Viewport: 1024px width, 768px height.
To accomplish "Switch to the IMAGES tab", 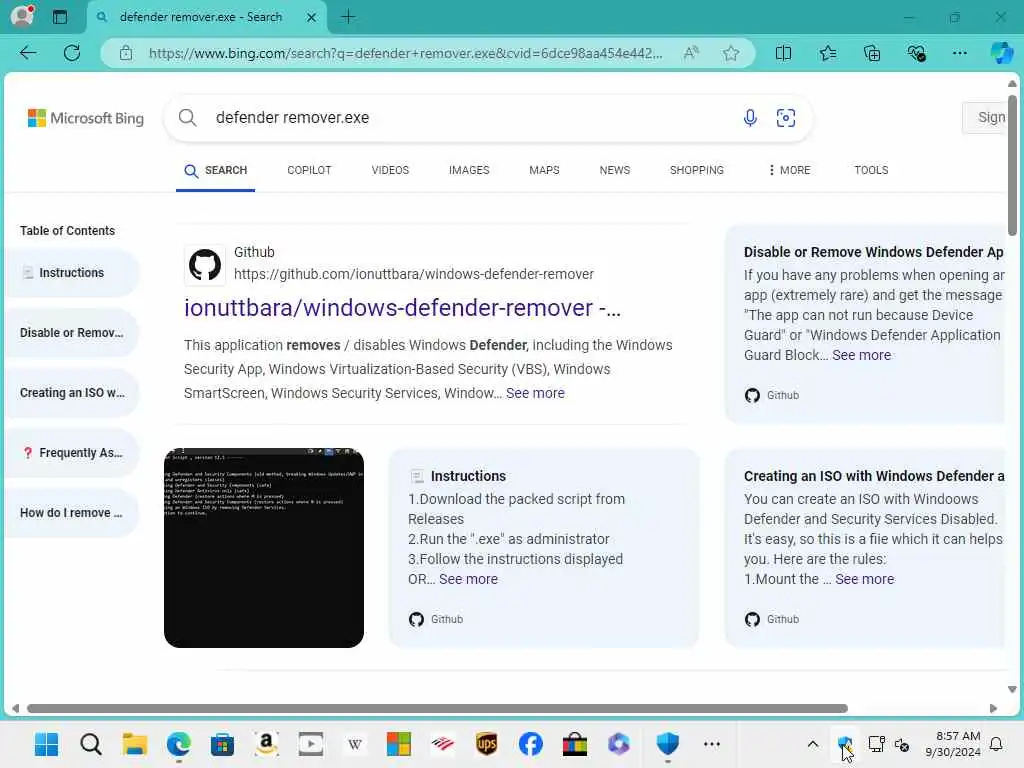I will [469, 170].
